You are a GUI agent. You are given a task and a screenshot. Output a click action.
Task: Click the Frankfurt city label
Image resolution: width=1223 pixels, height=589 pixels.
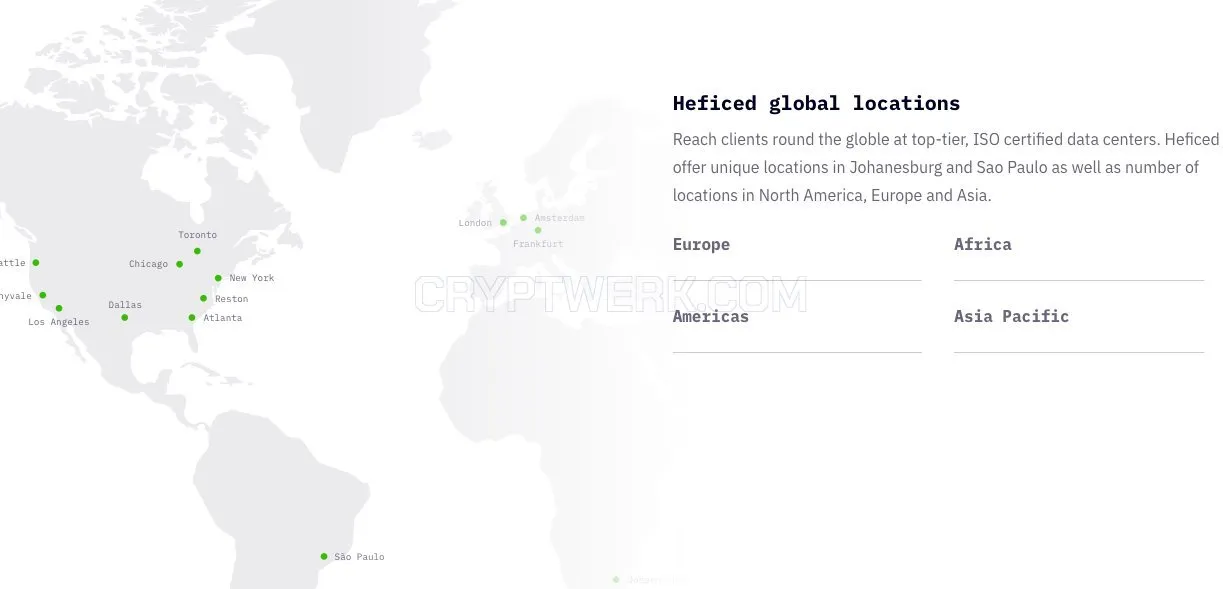point(538,244)
